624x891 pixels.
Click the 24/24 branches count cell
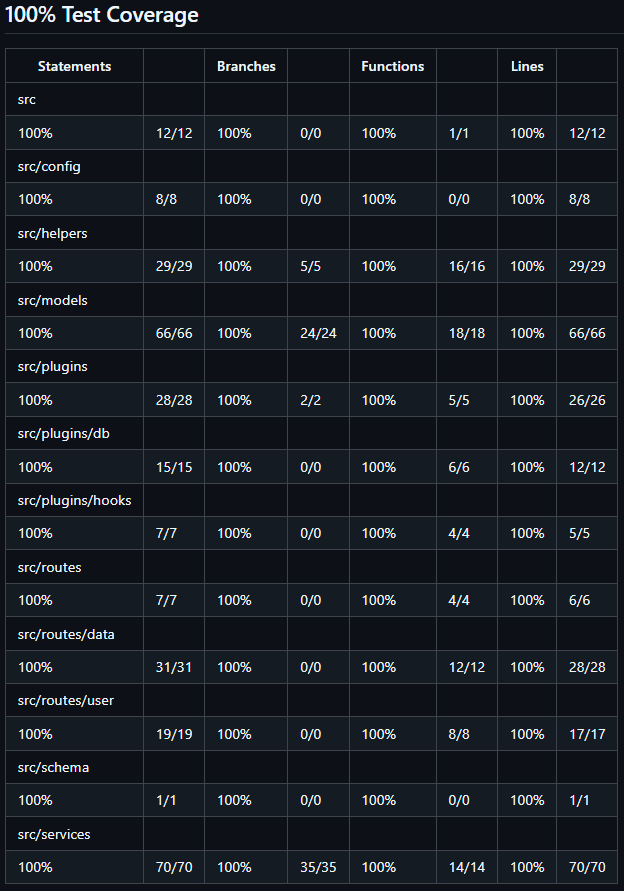pos(318,333)
